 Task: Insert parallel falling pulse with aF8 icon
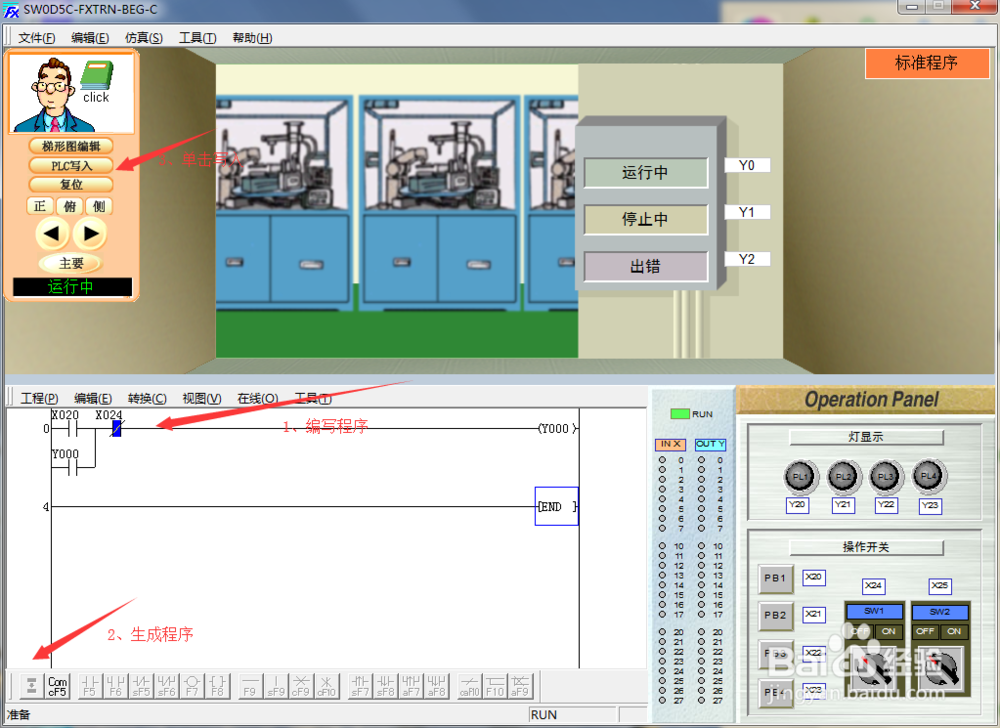pyautogui.click(x=436, y=686)
